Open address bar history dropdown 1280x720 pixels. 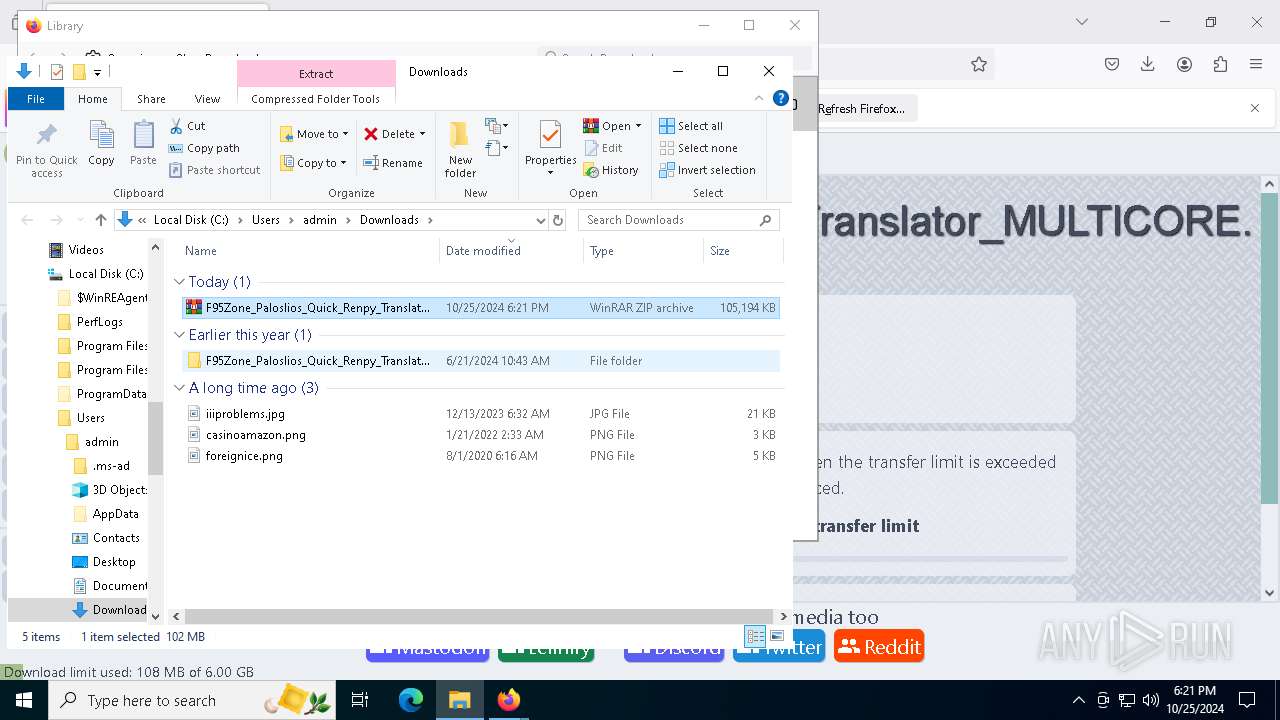(541, 220)
